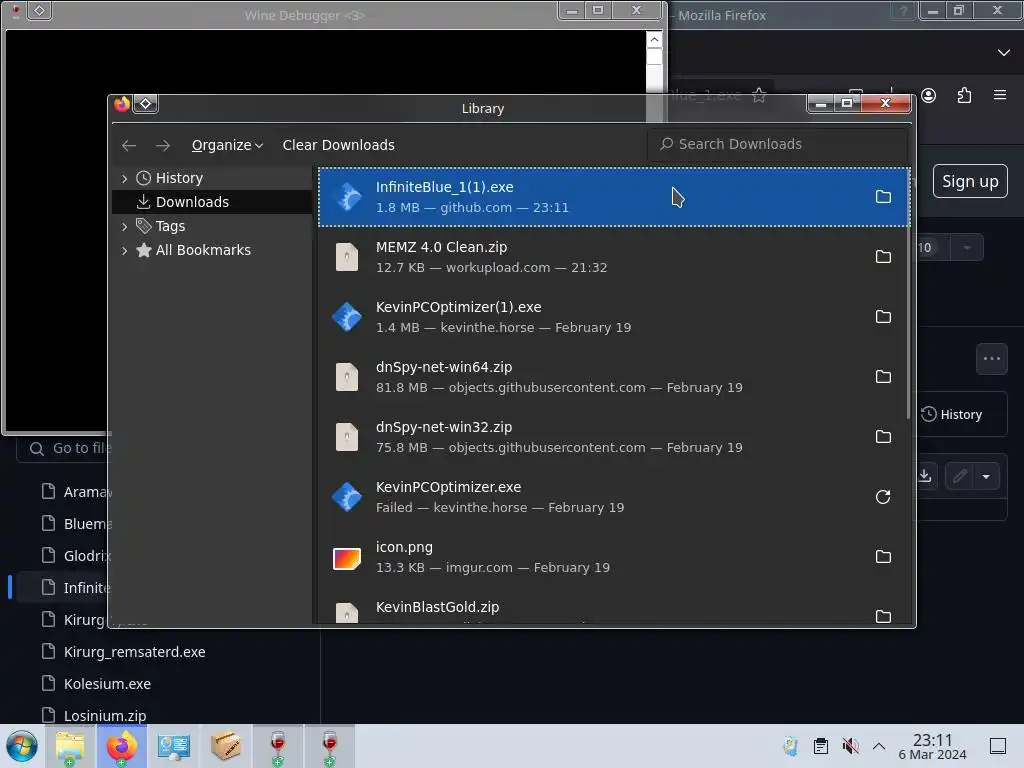Click the Wine Debugger scroll up arrow
This screenshot has width=1024, height=768.
[654, 40]
